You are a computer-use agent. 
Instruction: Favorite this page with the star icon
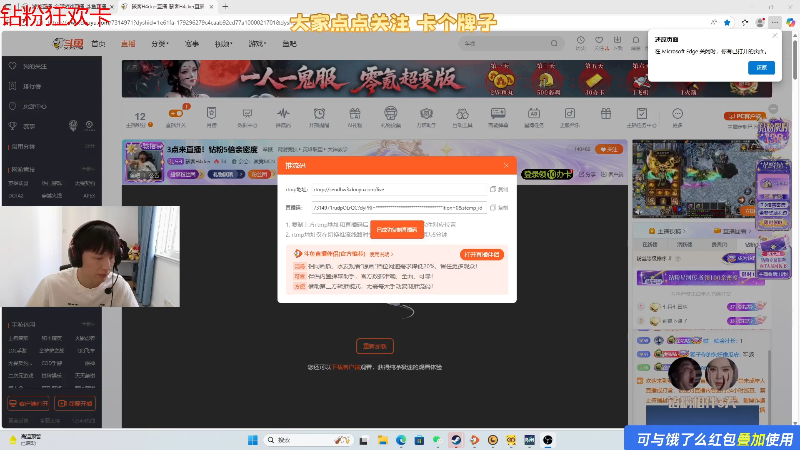point(727,22)
